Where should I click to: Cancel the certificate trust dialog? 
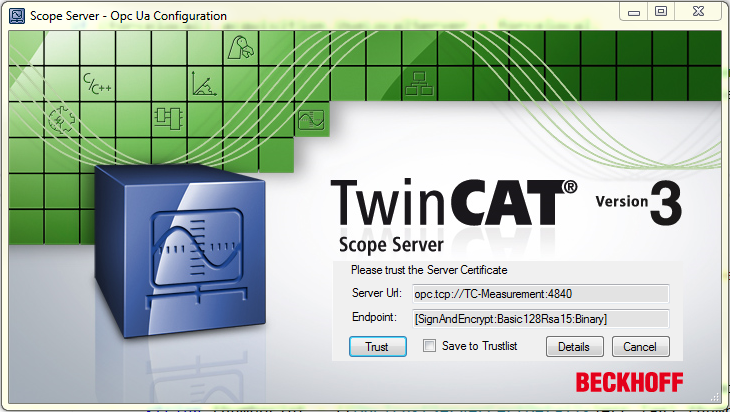click(x=641, y=346)
